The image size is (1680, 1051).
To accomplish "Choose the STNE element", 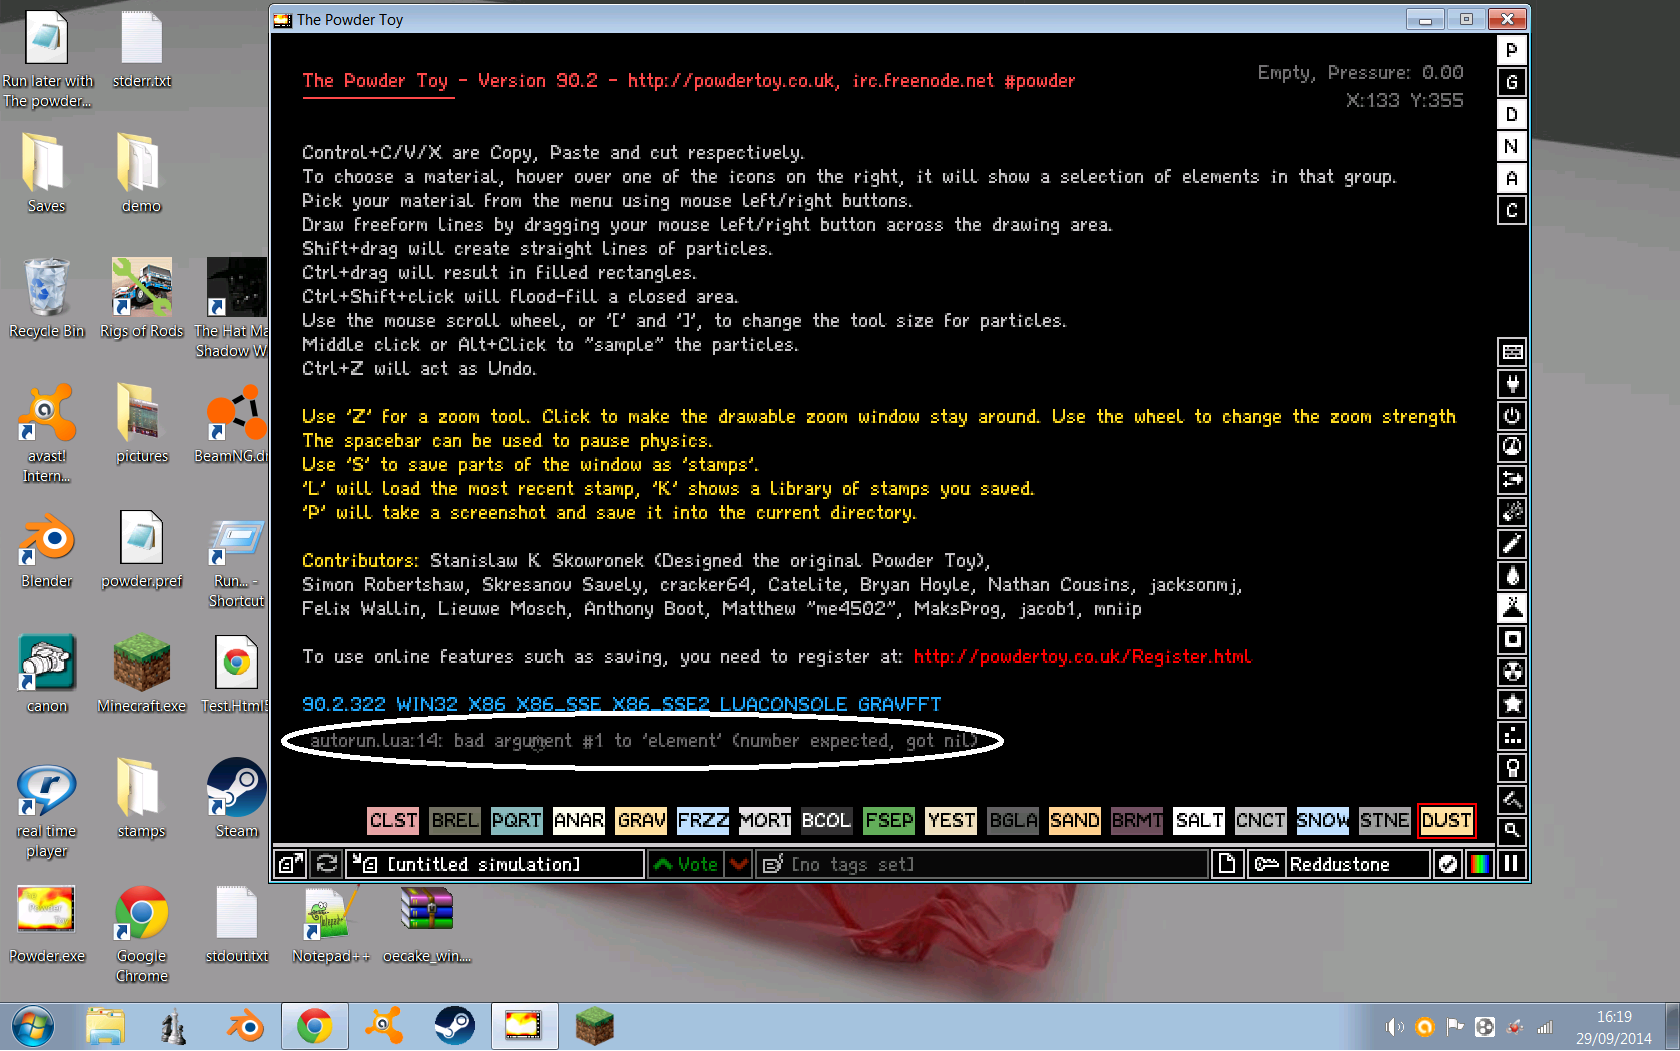I will click(1385, 821).
